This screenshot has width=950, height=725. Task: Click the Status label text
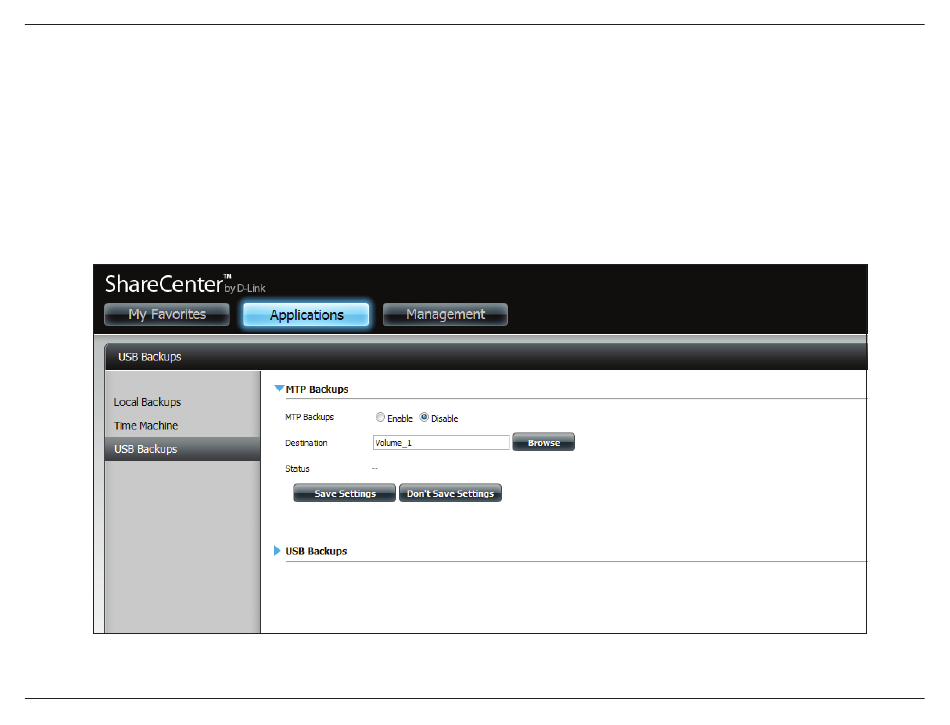coord(297,469)
